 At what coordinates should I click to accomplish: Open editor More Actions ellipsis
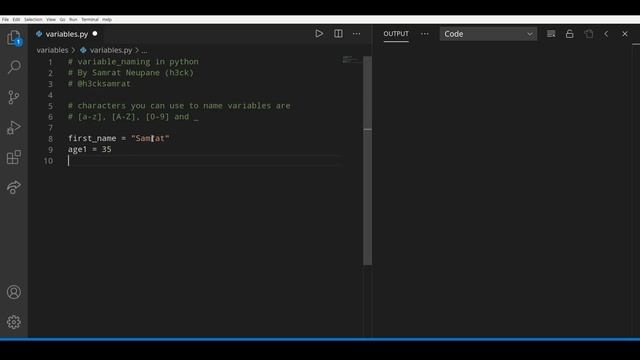click(357, 34)
